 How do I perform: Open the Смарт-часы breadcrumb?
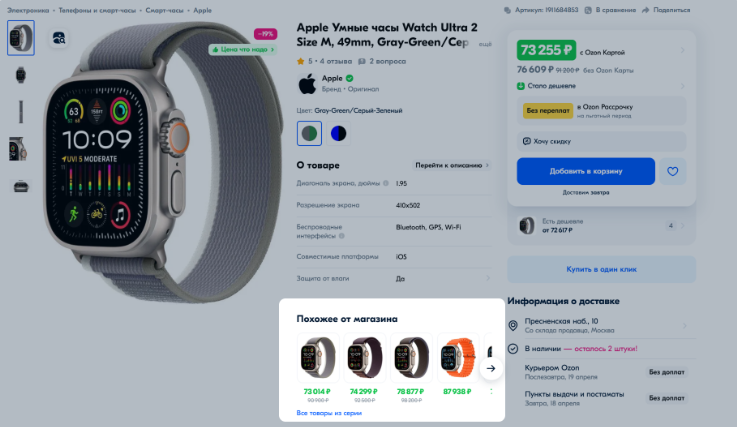(x=165, y=10)
